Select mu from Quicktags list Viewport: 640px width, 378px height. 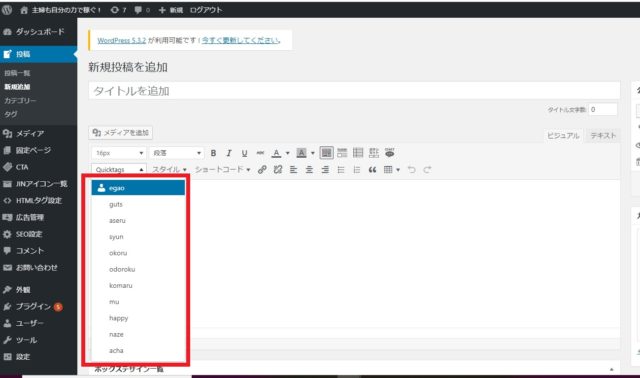(138, 302)
